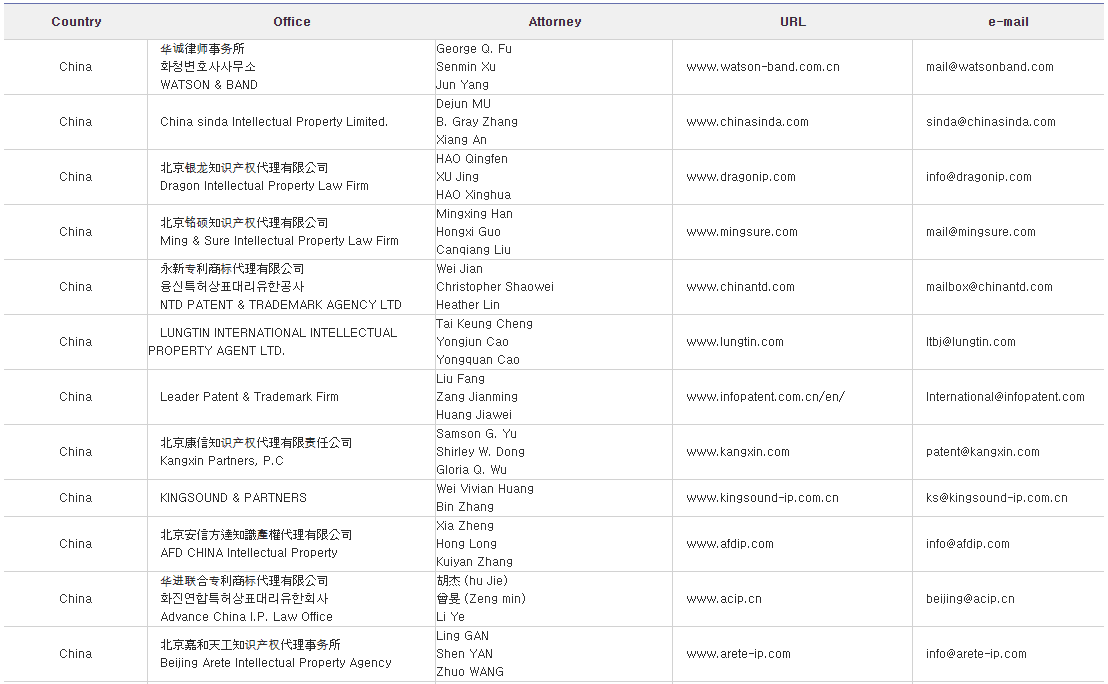This screenshot has height=684, width=1108.
Task: Select the URL "www.chinantd.com"
Action: (741, 288)
